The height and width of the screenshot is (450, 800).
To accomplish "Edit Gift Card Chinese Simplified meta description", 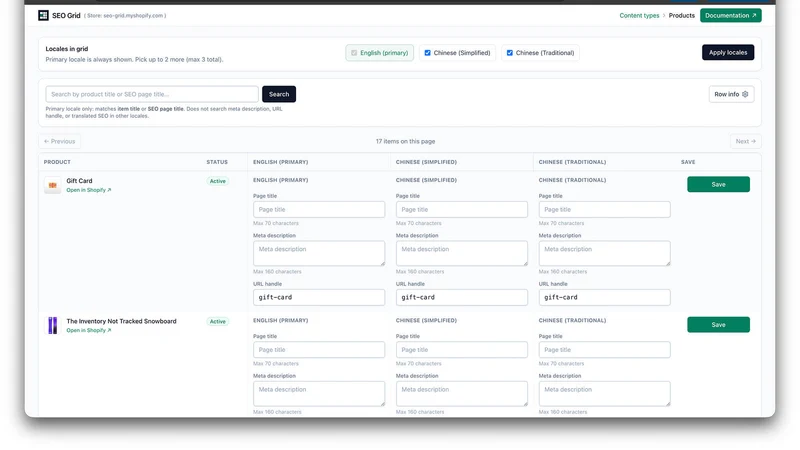I will tap(462, 253).
